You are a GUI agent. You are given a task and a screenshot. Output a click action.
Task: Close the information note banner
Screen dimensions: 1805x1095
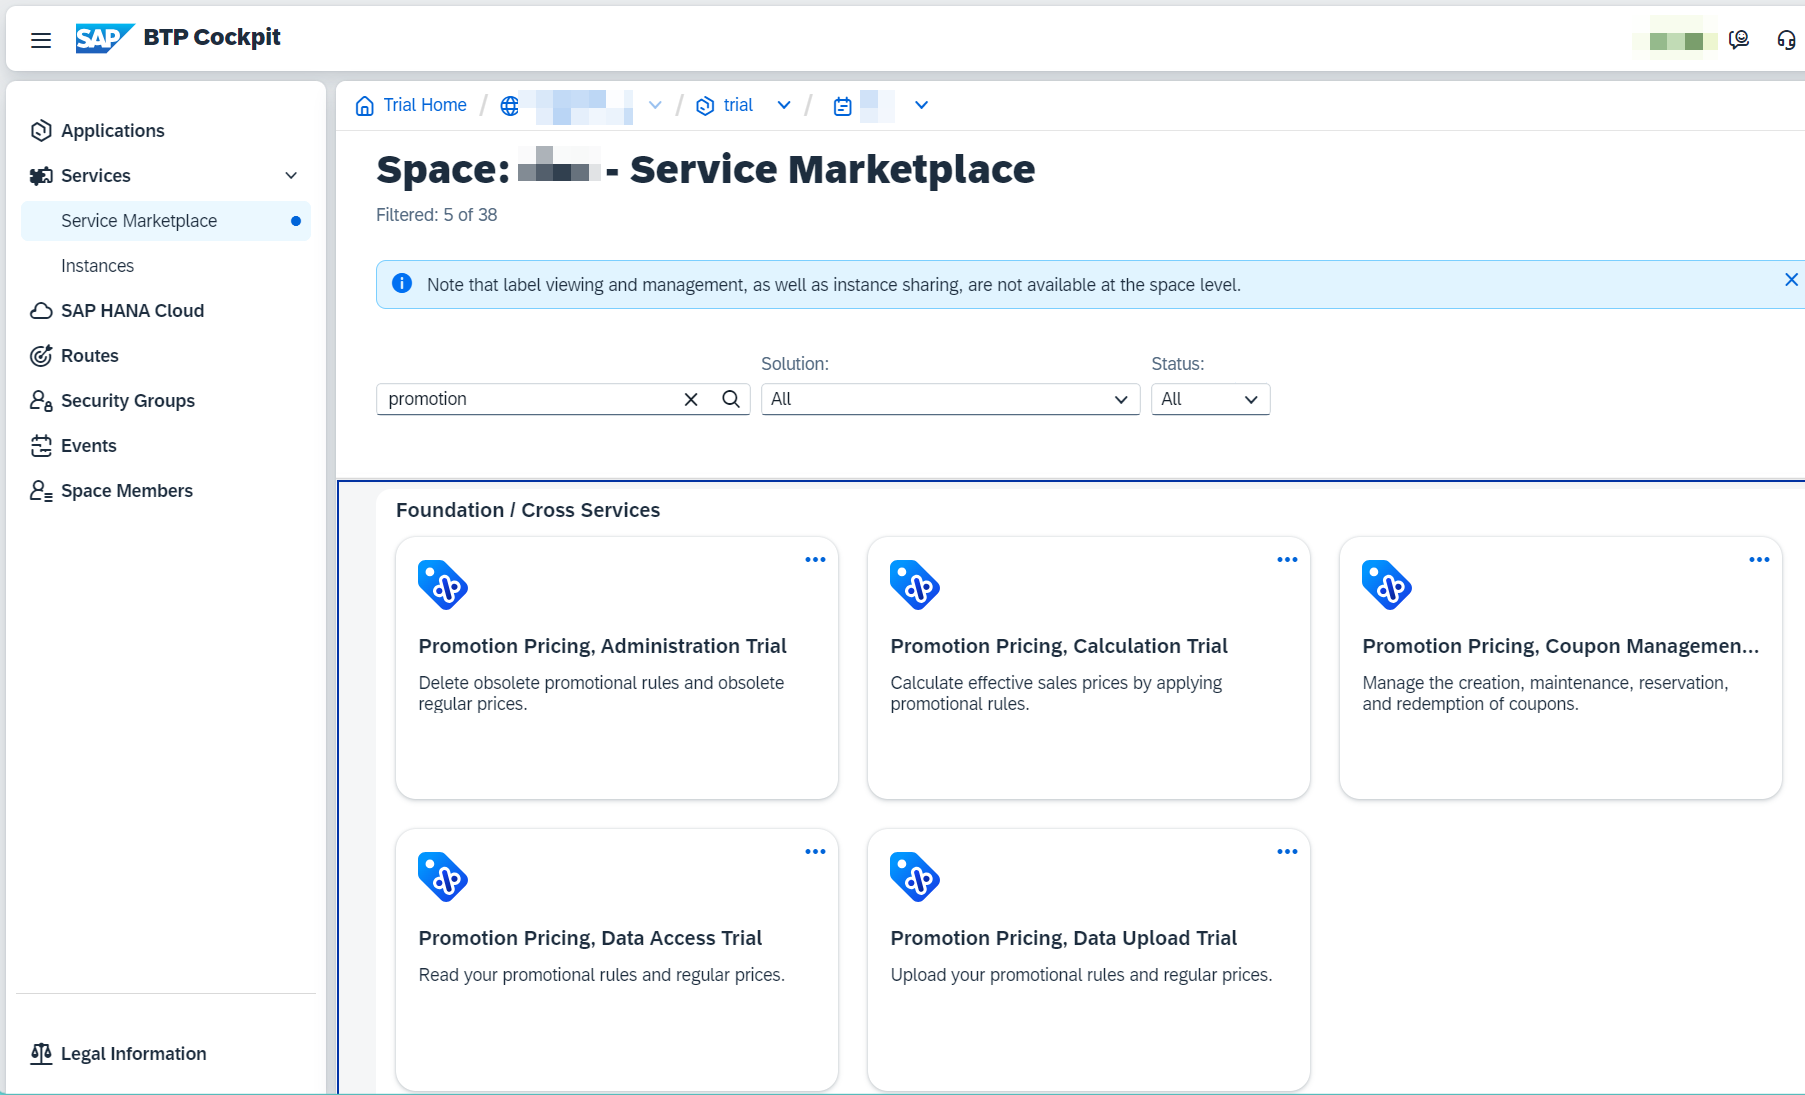coord(1791,280)
